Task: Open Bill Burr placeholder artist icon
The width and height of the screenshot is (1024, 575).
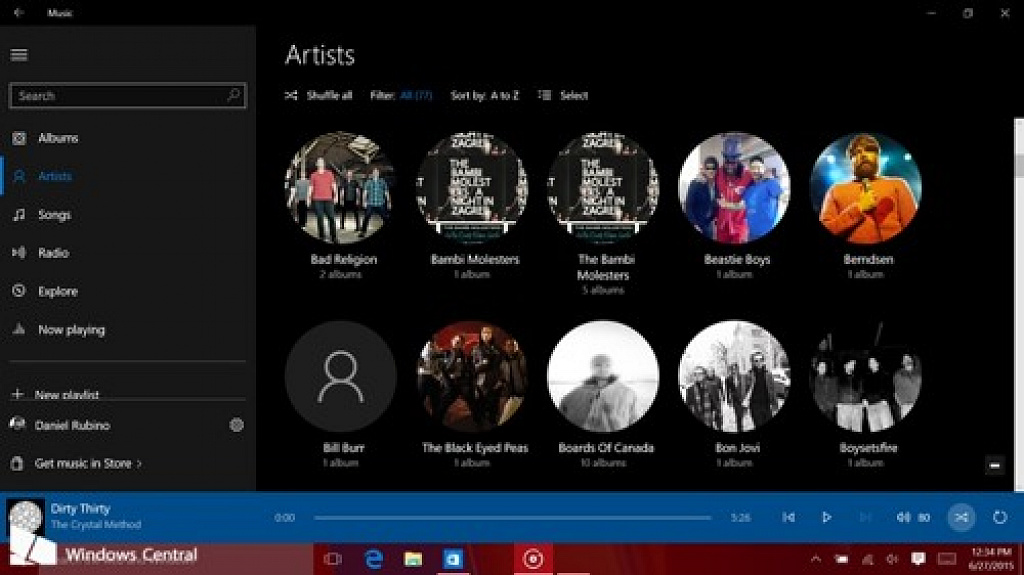Action: [x=340, y=376]
